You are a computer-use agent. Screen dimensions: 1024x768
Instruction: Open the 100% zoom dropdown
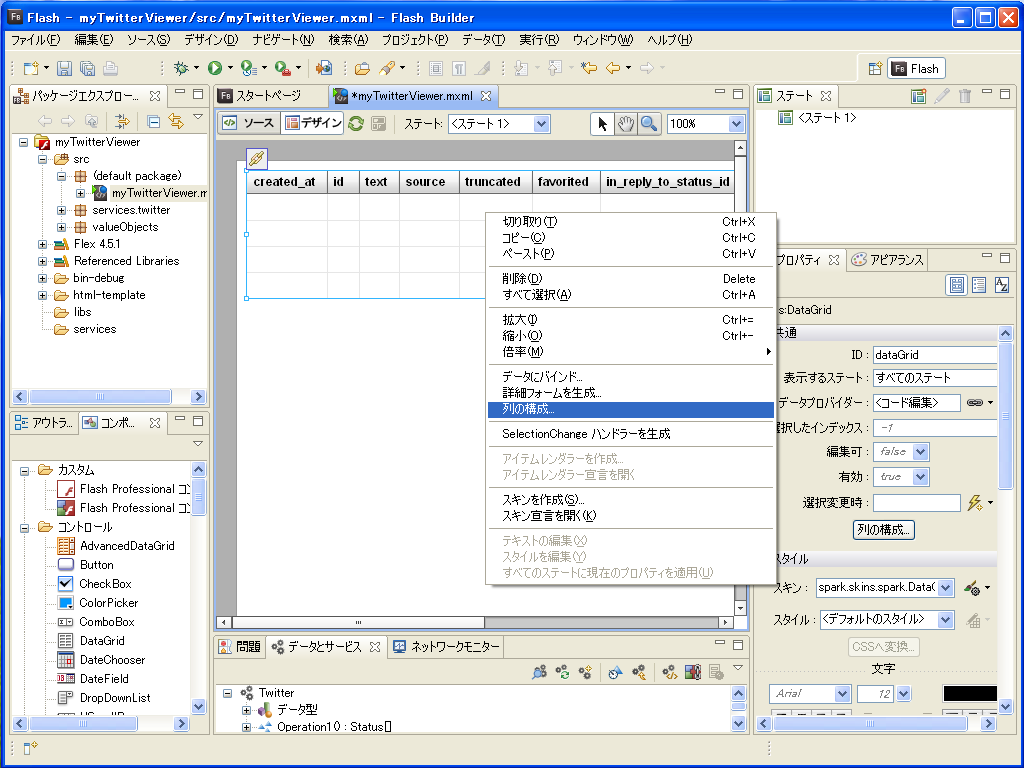(736, 123)
